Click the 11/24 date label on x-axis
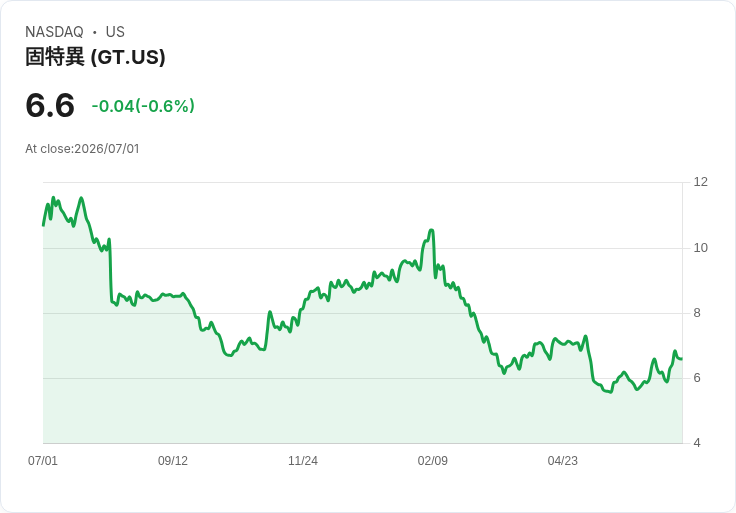 [x=303, y=461]
